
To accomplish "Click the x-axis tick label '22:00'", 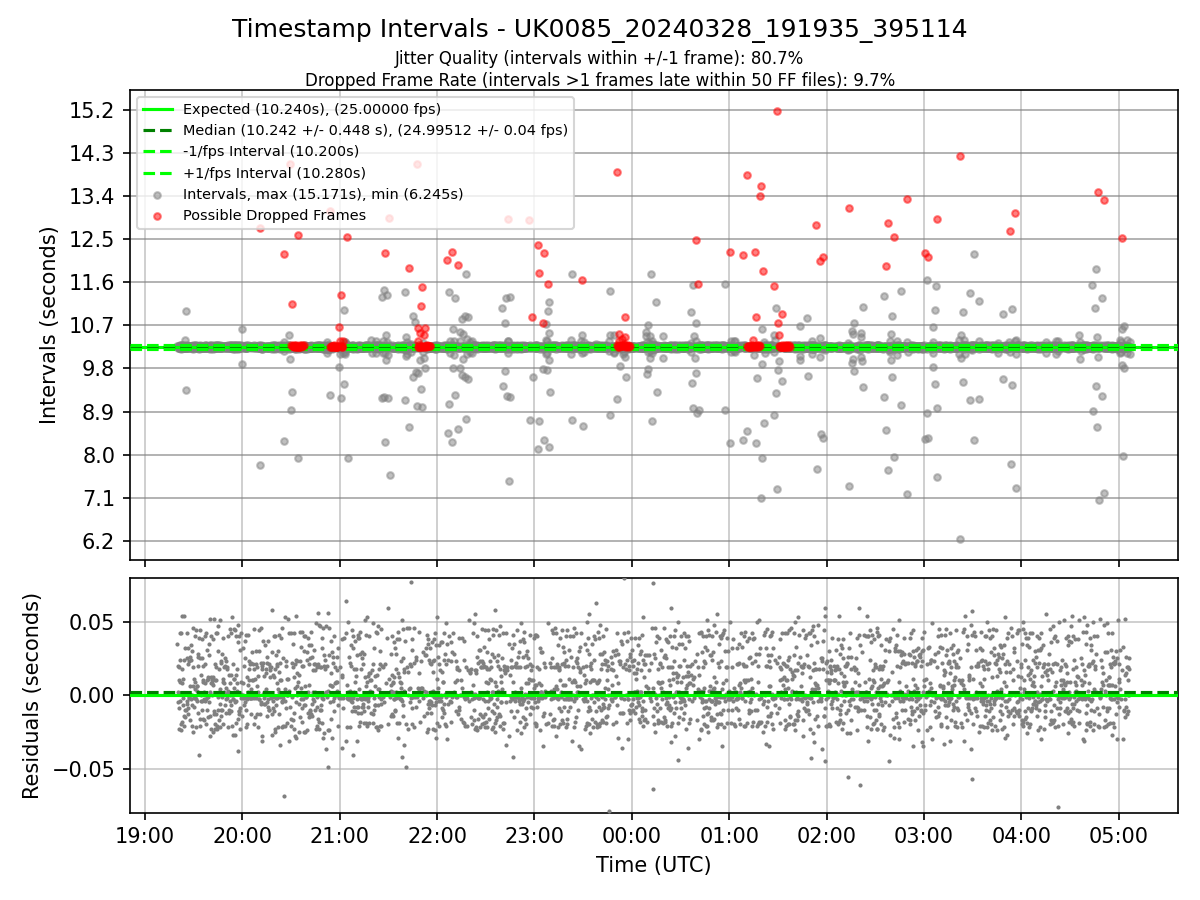I will (437, 834).
